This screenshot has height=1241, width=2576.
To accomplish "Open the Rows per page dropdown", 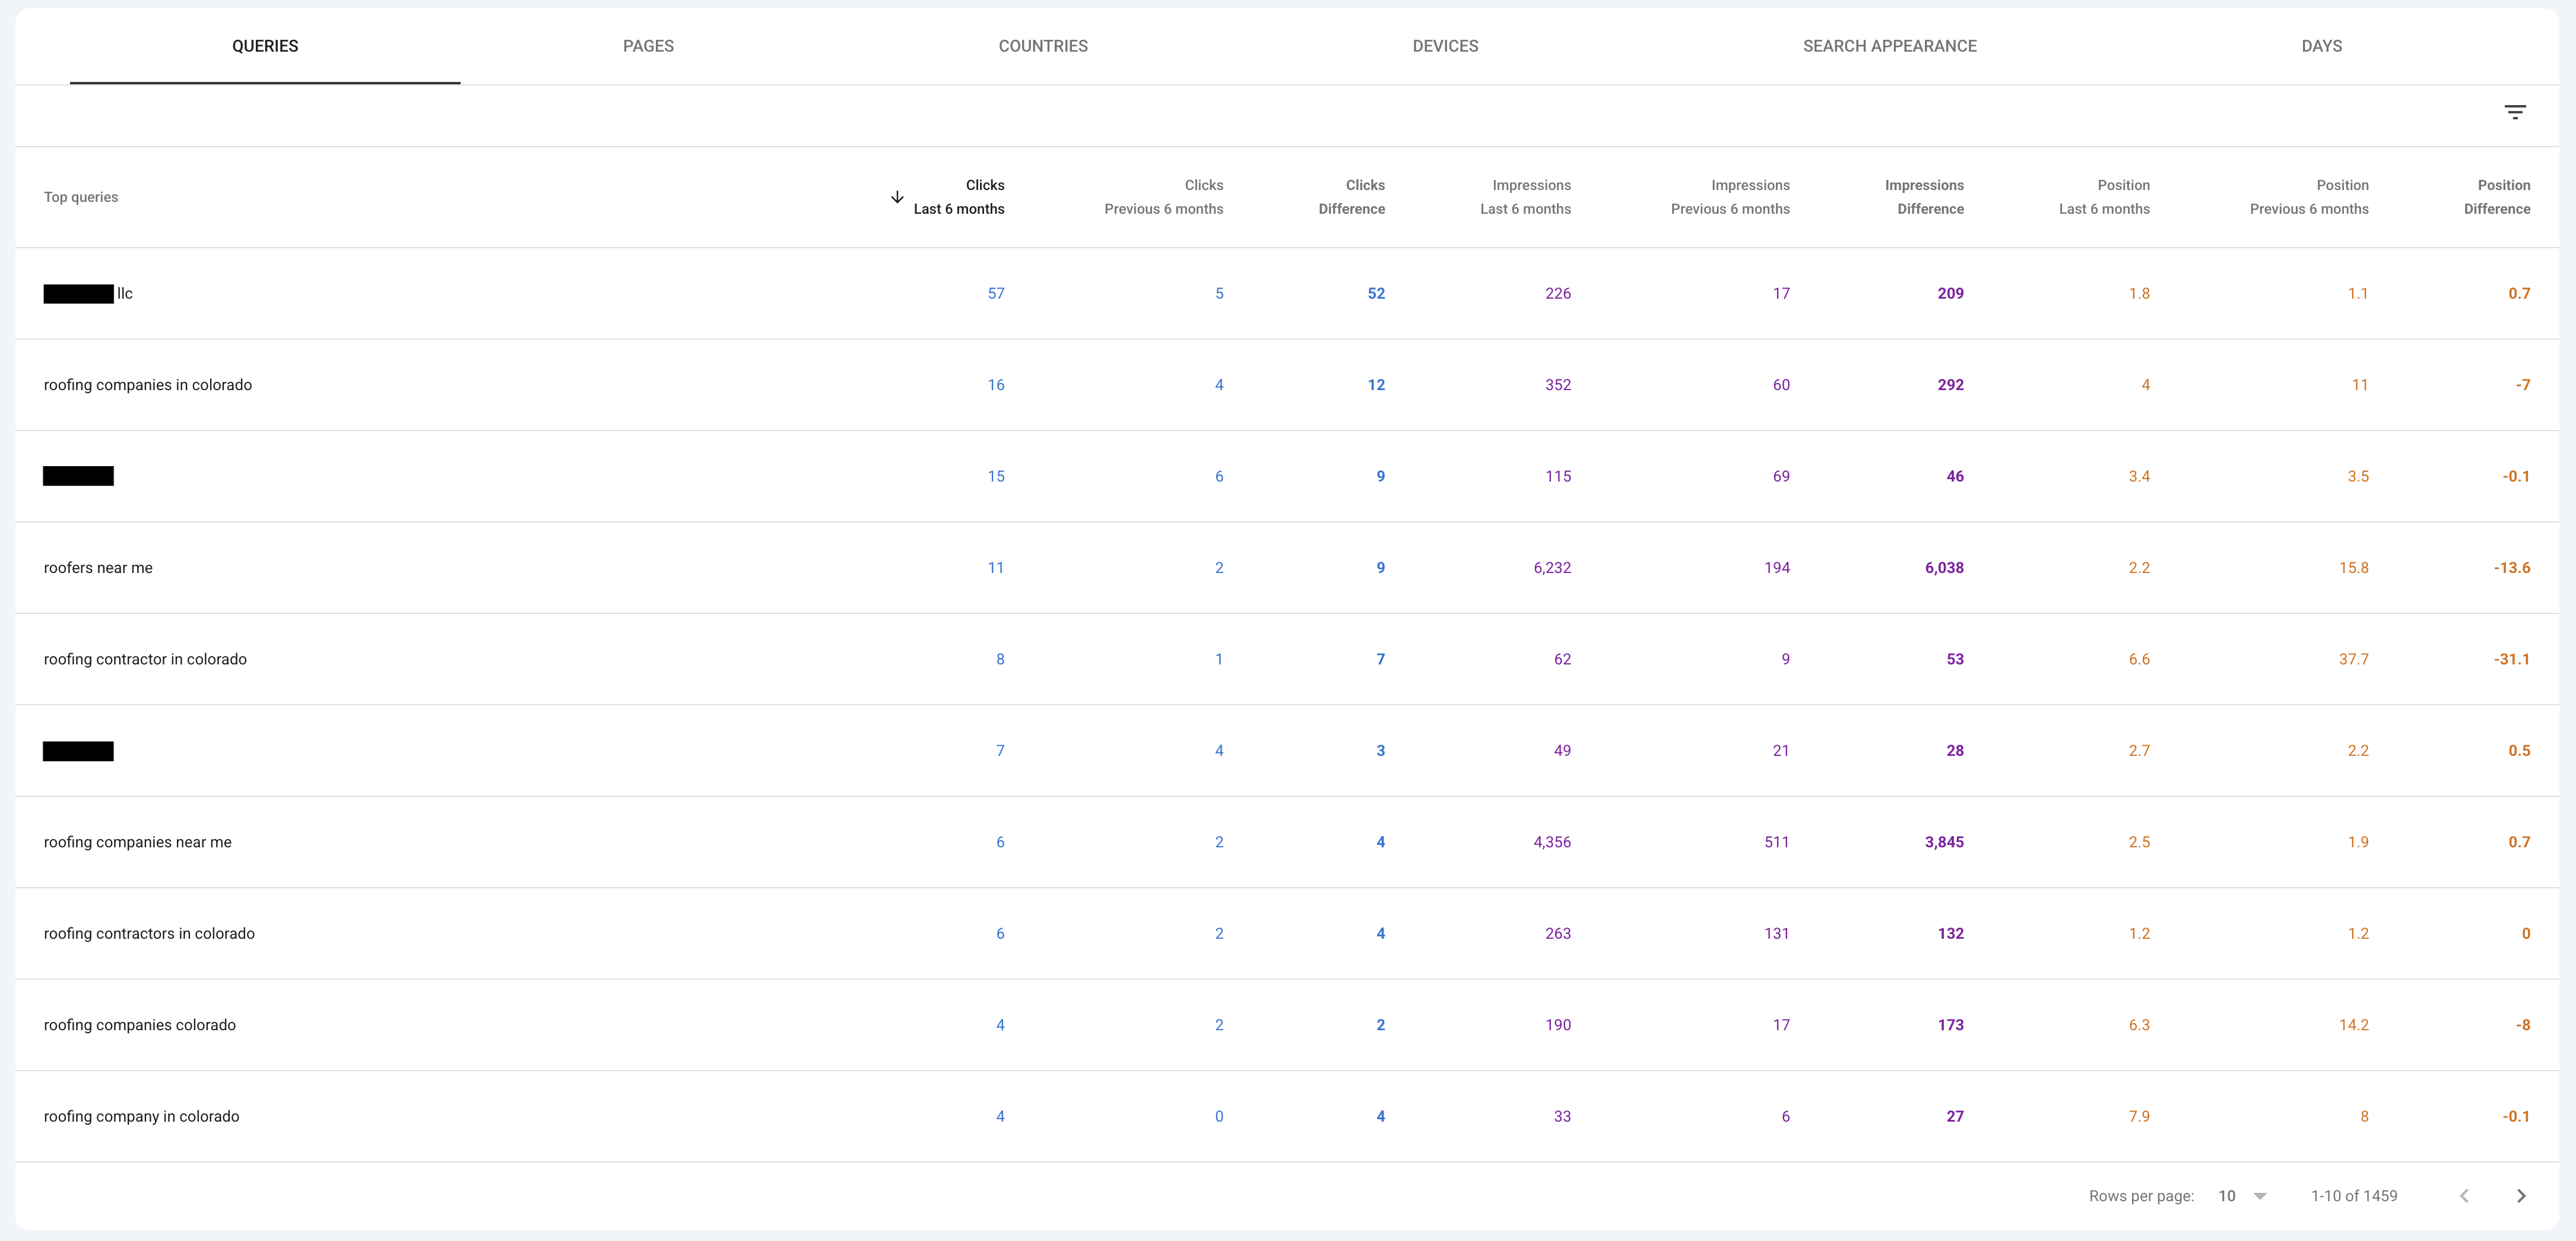I will pos(2243,1196).
